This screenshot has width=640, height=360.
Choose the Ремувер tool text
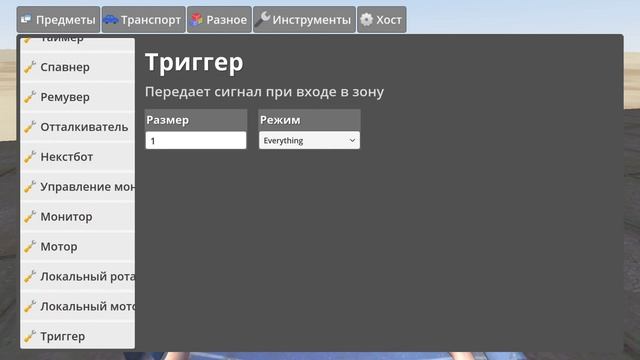[65, 98]
